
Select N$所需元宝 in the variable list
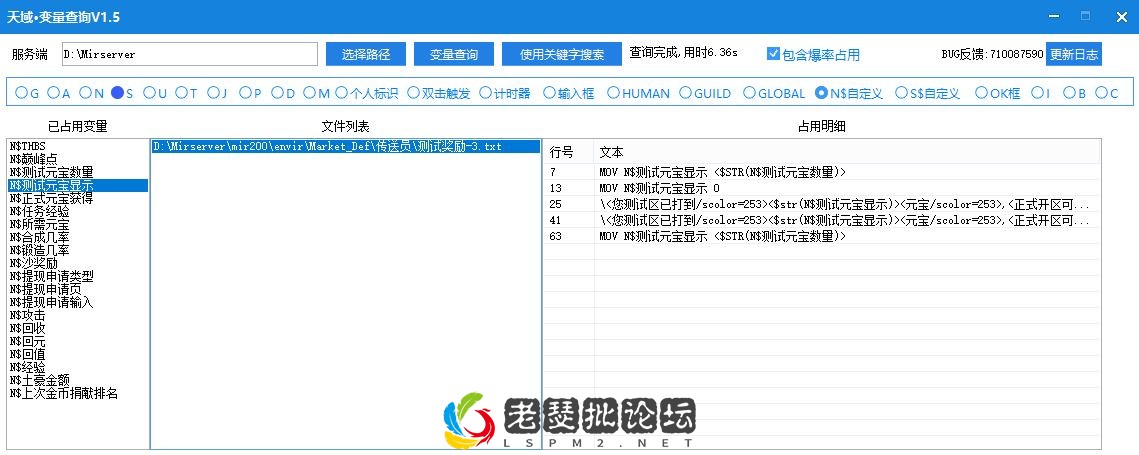pyautogui.click(x=77, y=225)
